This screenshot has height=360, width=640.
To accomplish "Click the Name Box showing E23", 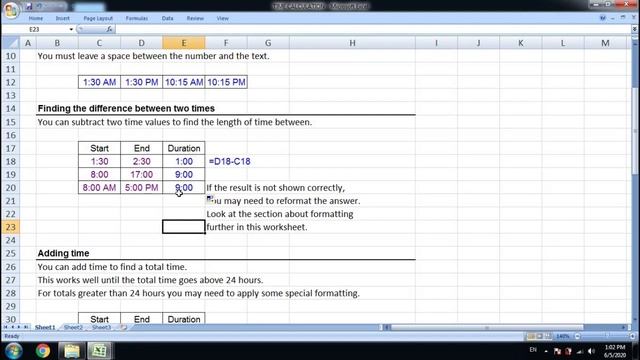I will [35, 29].
